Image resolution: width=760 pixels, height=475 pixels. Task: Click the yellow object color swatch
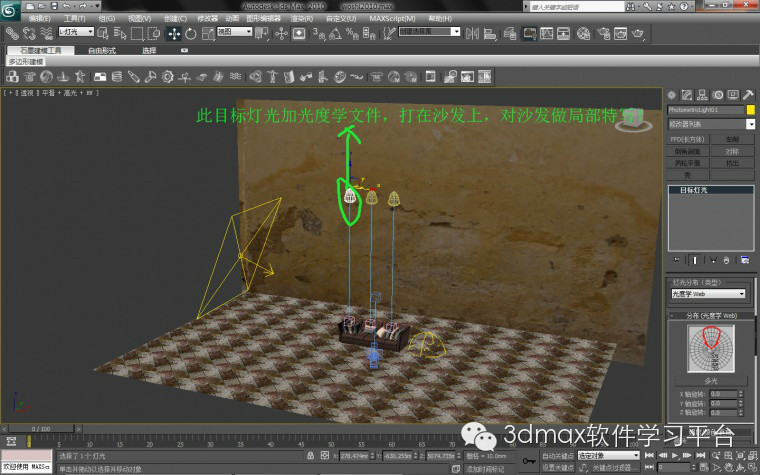tap(750, 110)
